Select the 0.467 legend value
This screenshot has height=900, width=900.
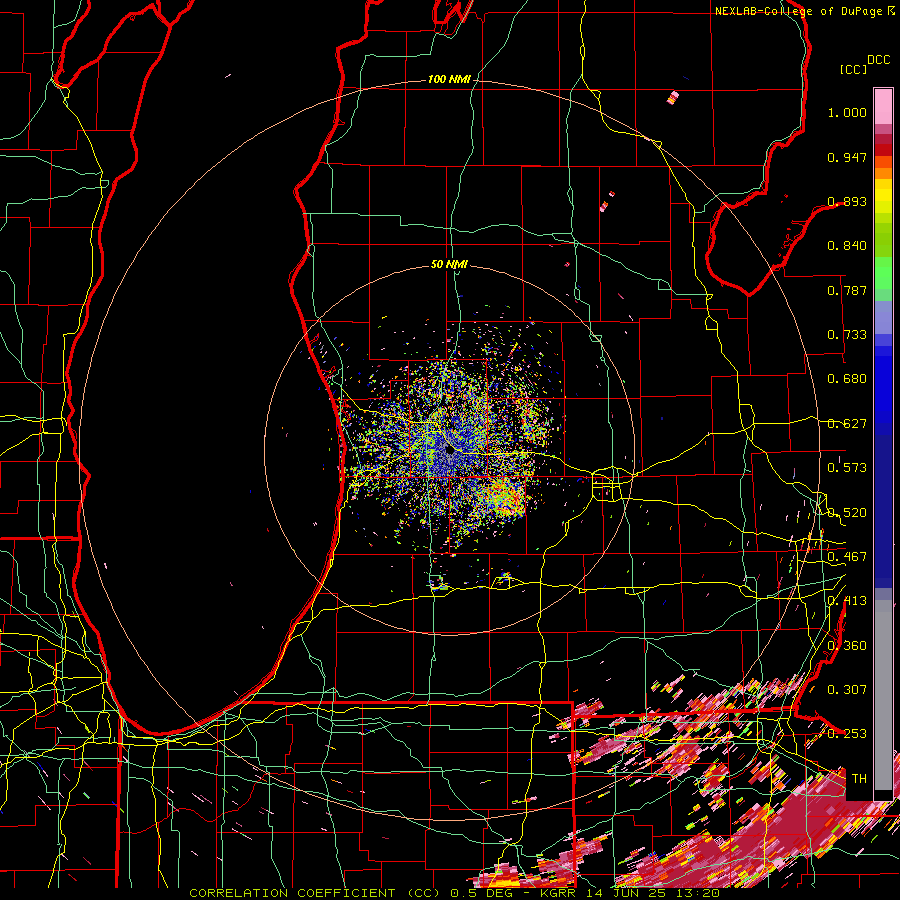pyautogui.click(x=847, y=557)
